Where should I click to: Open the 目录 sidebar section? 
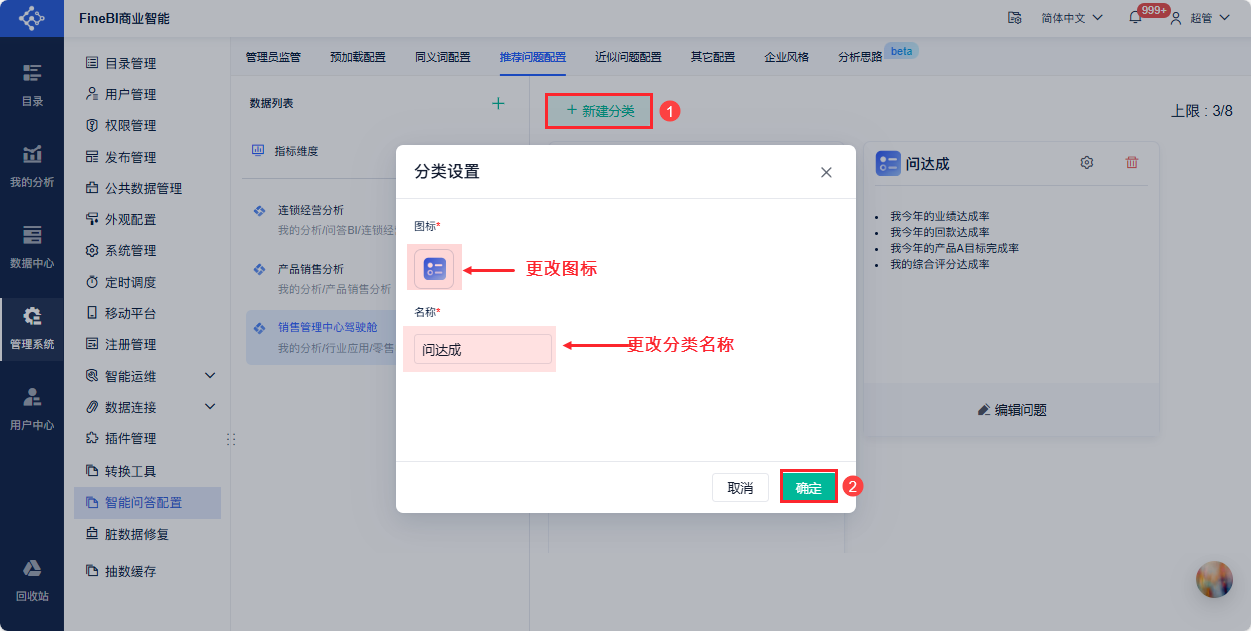(32, 85)
